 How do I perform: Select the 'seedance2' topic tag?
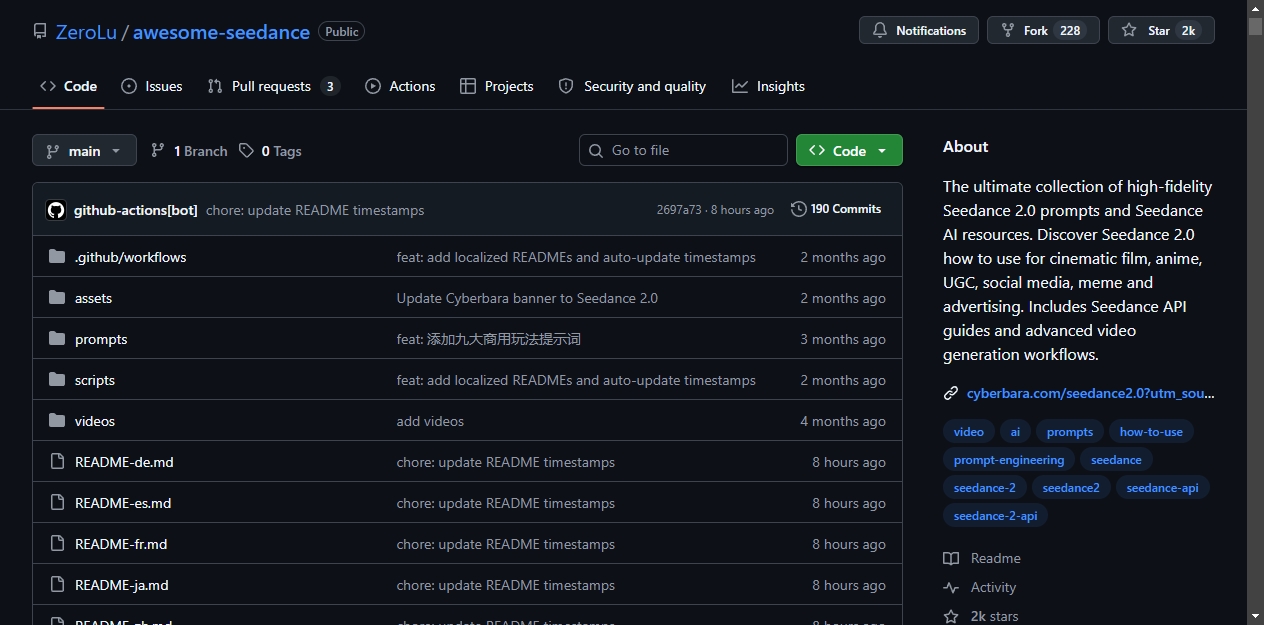click(1071, 488)
